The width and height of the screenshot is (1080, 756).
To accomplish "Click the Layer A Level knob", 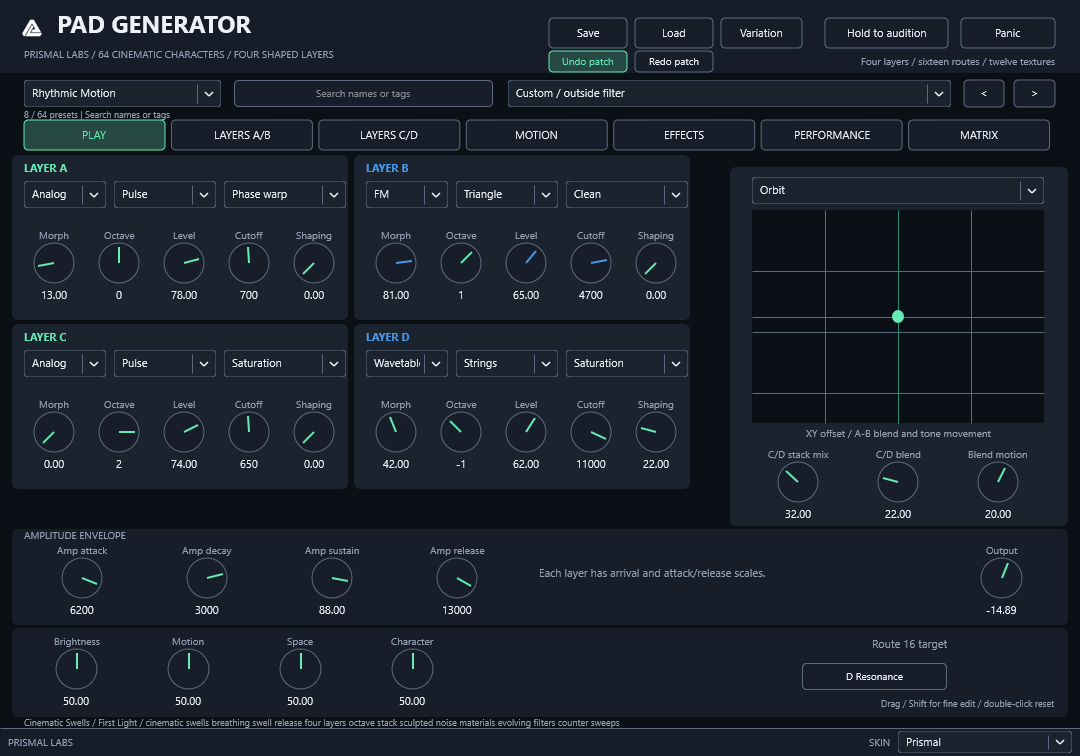I will 184,263.
